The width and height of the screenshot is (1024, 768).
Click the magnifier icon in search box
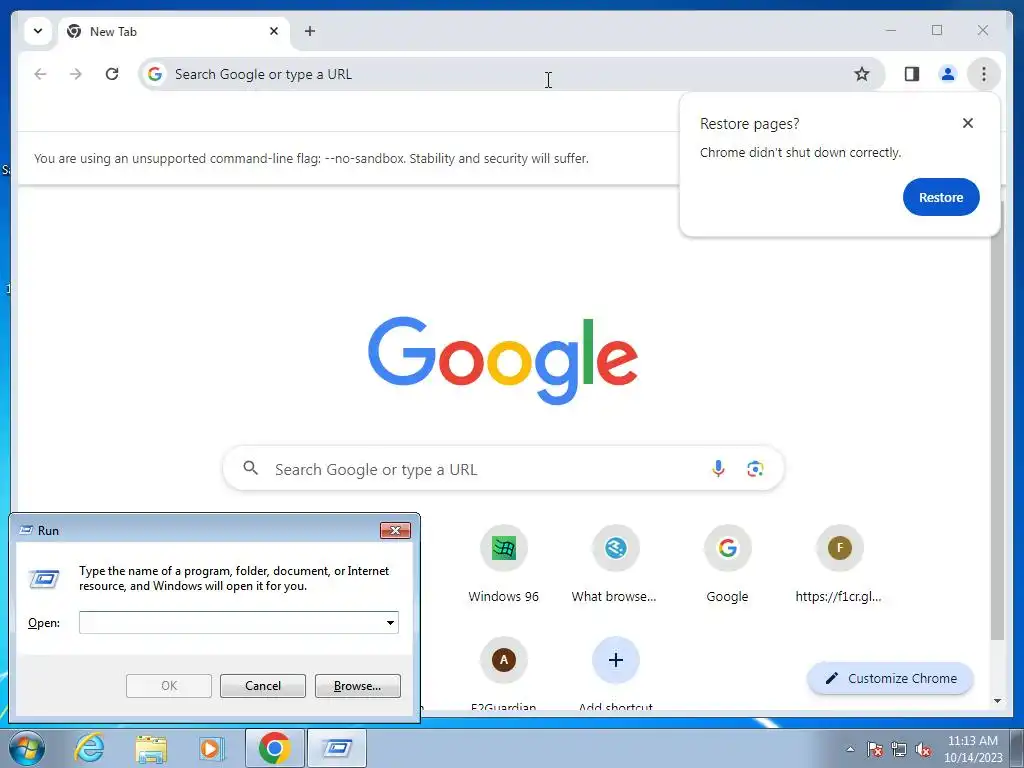[x=251, y=468]
